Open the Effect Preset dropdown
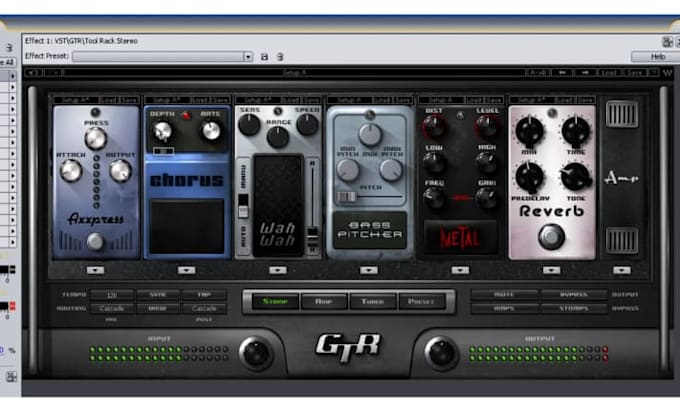The image size is (680, 411). coord(248,57)
